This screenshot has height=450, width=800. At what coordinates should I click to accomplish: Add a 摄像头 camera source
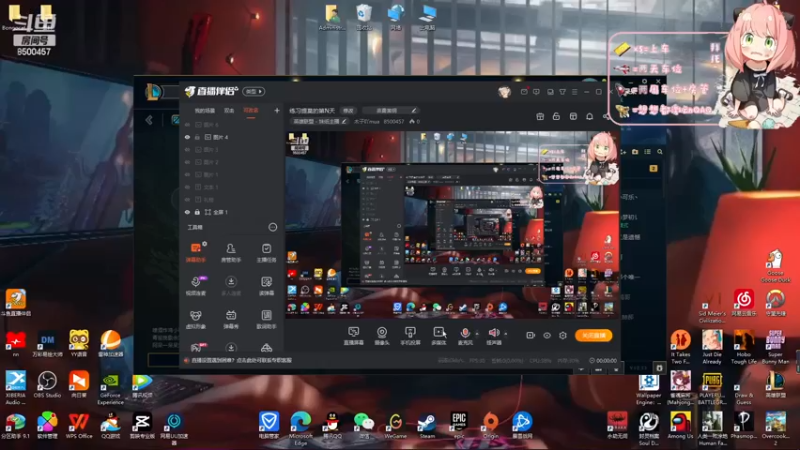[382, 336]
